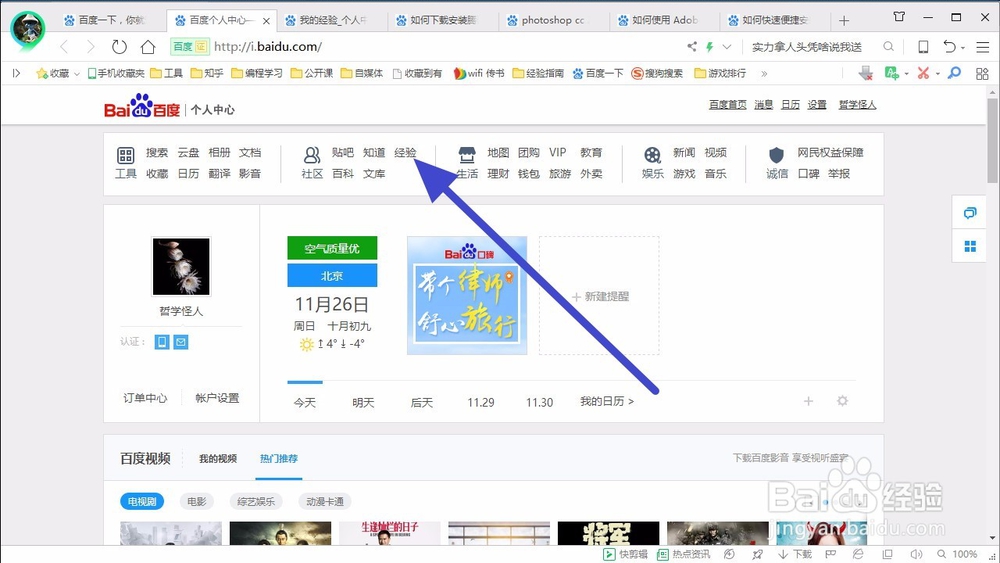Switch to photoshop cc browser tab
Screen dimensions: 1000x563
point(553,20)
